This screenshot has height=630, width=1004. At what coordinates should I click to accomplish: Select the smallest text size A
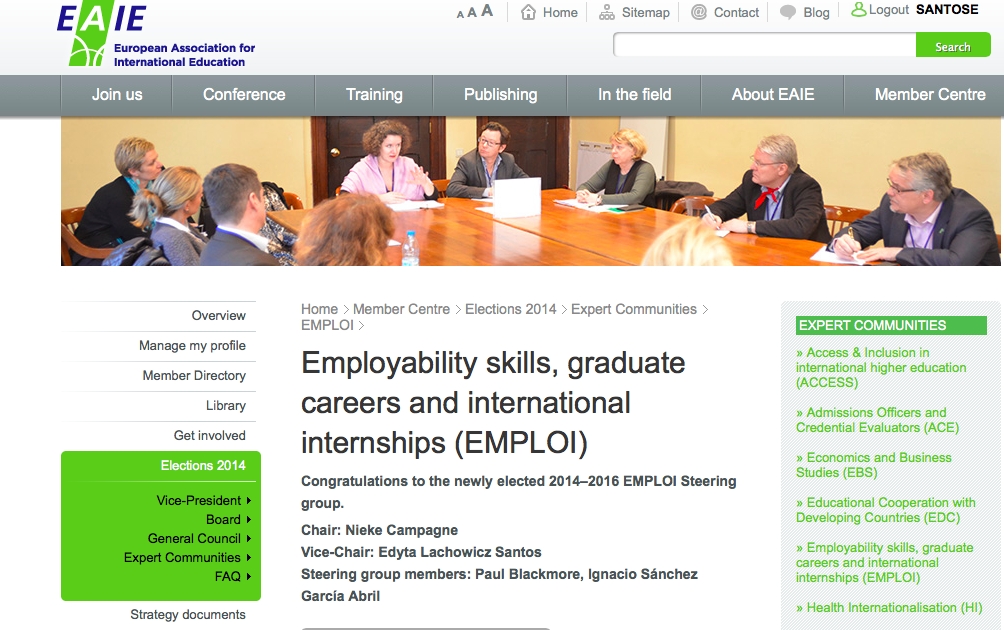(460, 14)
